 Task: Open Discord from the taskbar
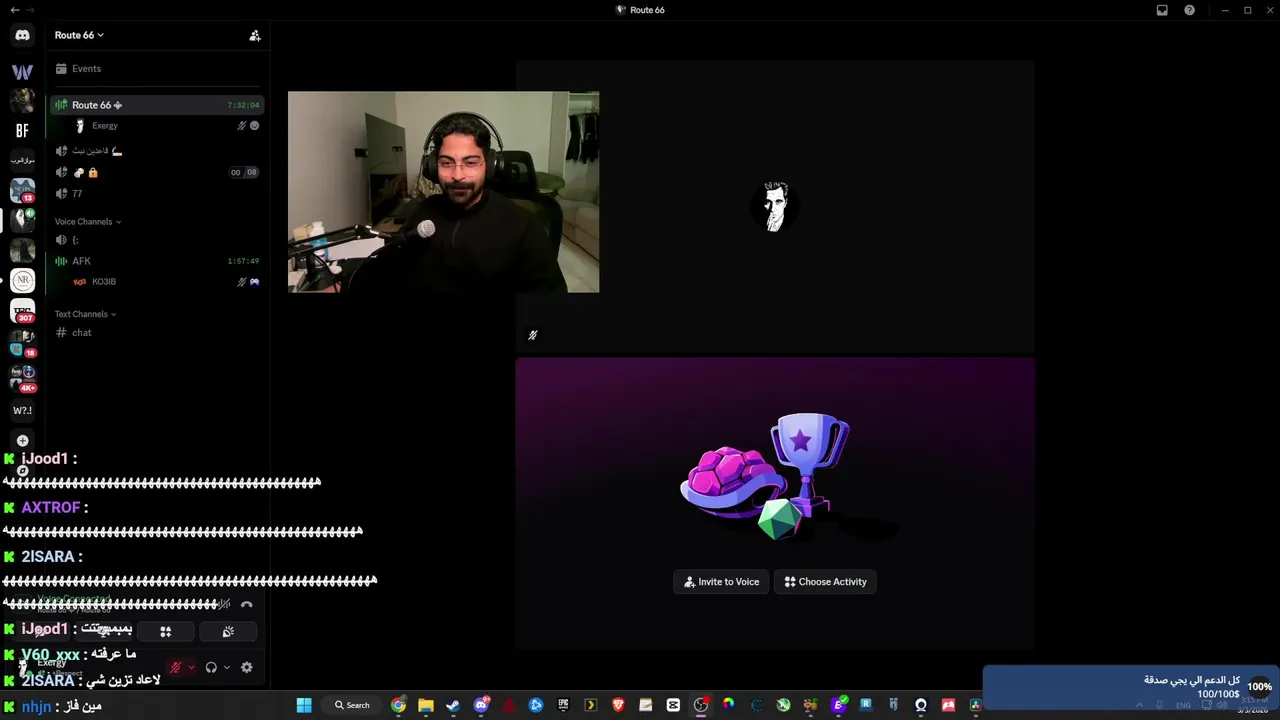pyautogui.click(x=481, y=705)
